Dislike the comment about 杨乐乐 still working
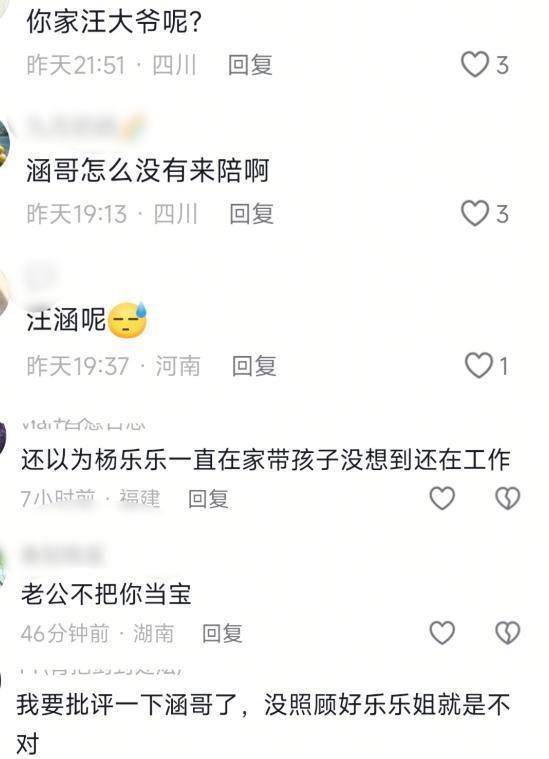 (x=507, y=498)
